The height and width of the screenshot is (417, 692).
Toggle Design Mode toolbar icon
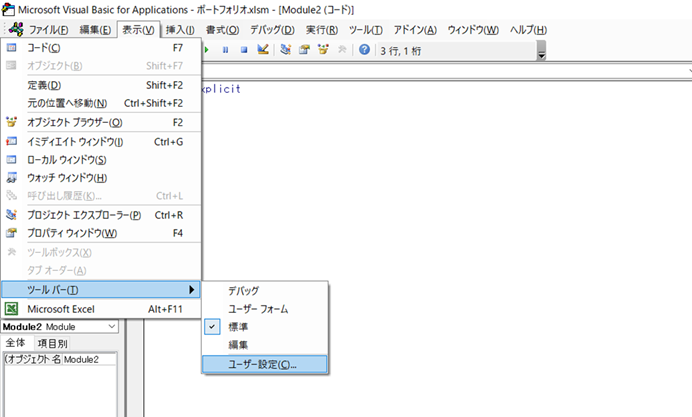point(263,49)
